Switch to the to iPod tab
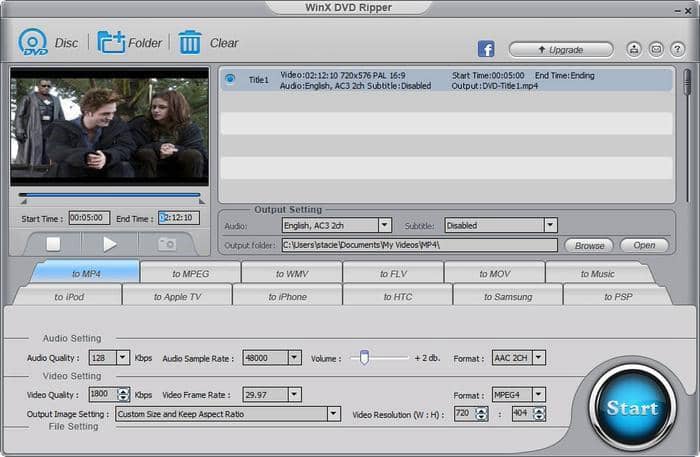 (69, 296)
